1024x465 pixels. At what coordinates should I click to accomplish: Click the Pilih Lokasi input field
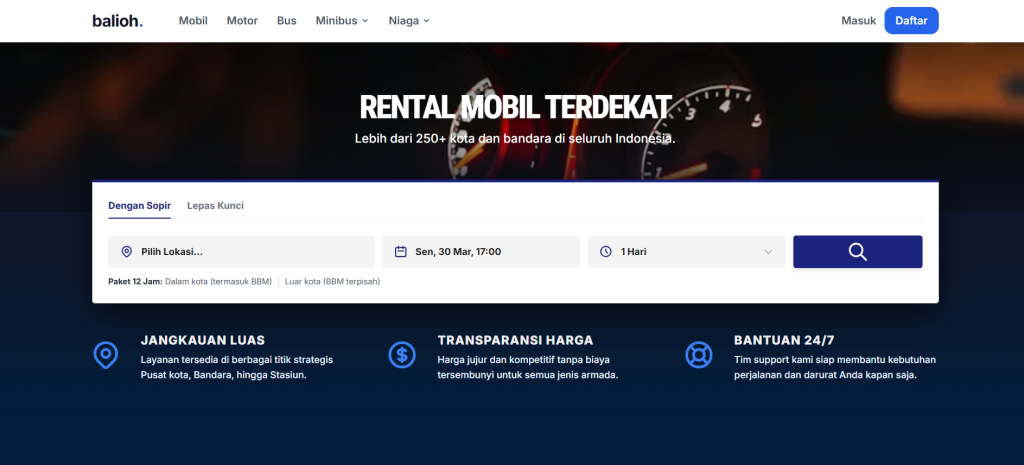(250, 252)
